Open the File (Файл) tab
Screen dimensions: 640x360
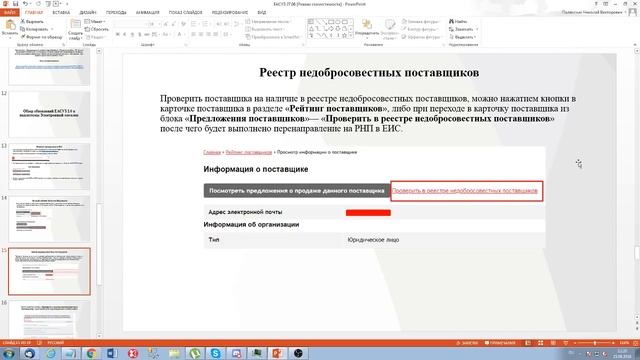[9, 13]
